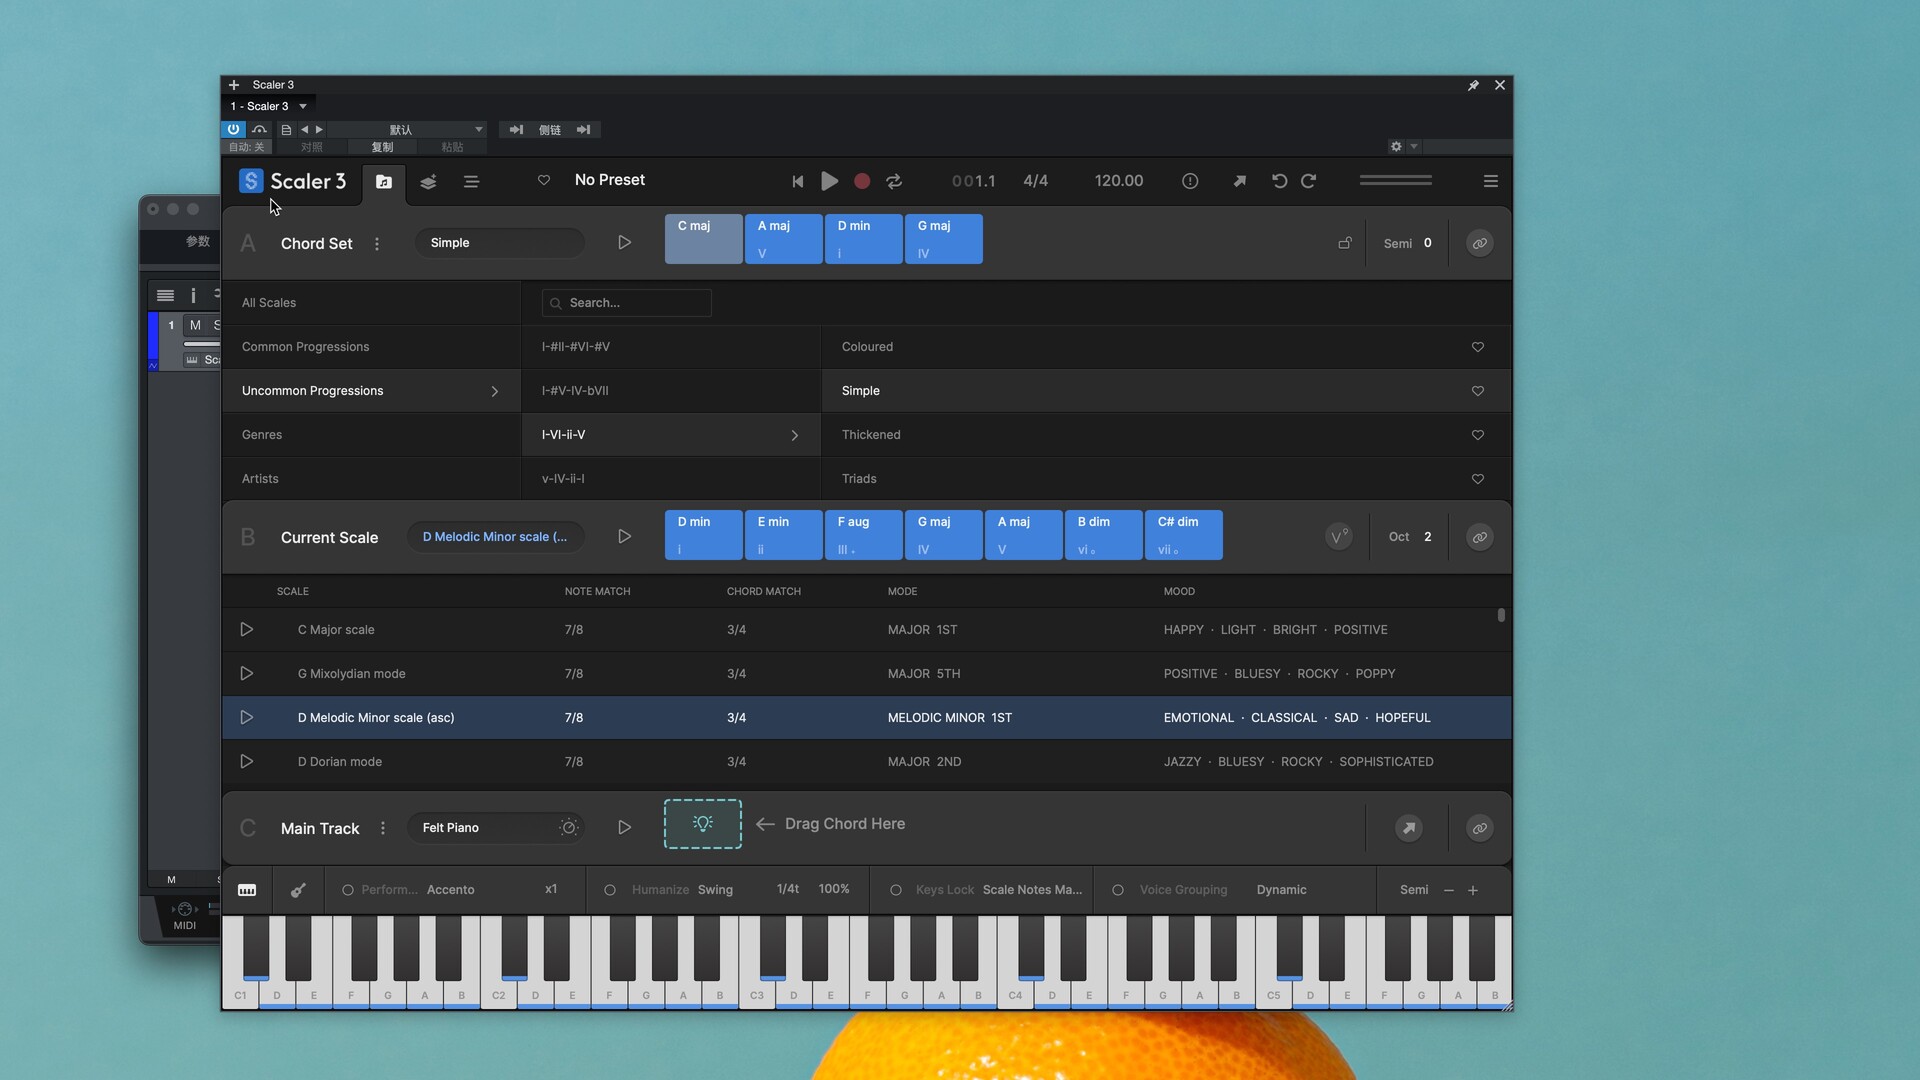Click the link icon in Current Scale row
This screenshot has height=1080, width=1920.
click(x=1480, y=538)
